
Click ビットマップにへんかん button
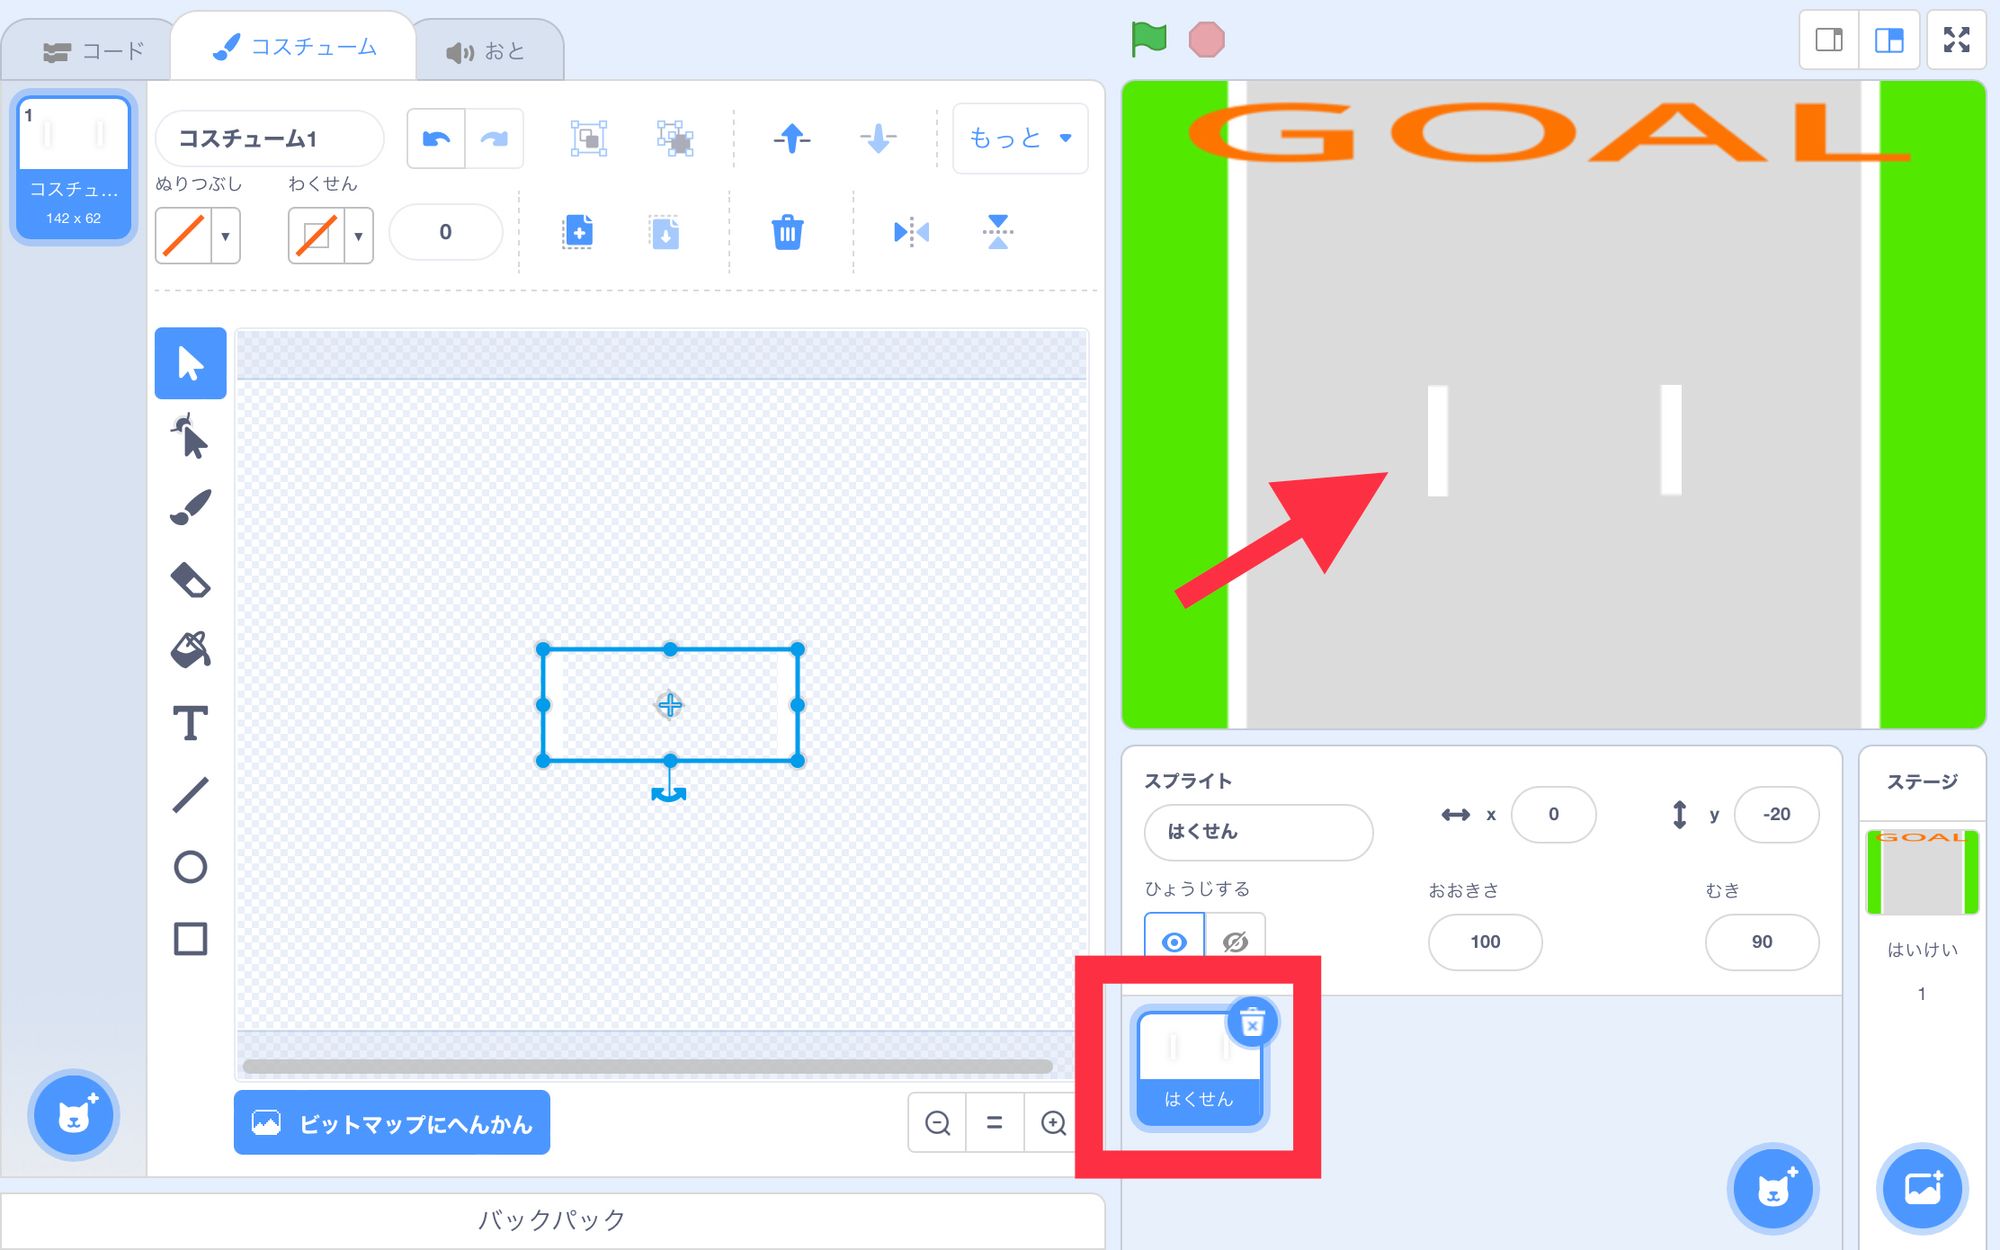392,1123
